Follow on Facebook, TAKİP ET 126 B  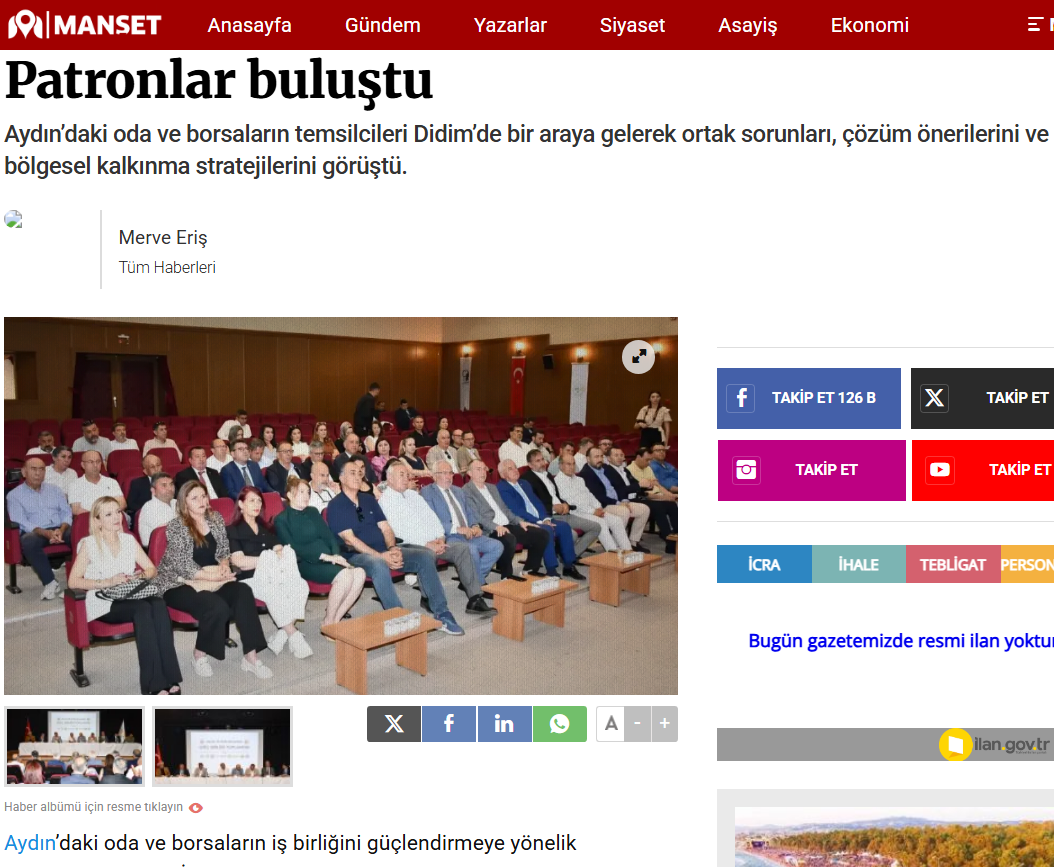(x=809, y=398)
